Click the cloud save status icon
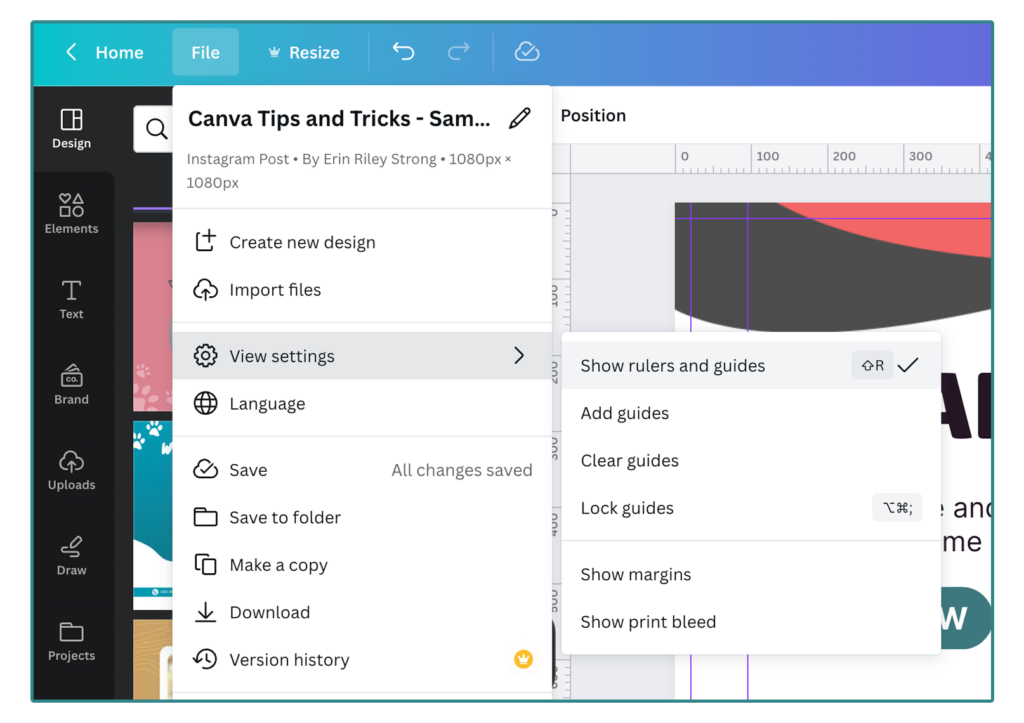Viewport: 1024px width, 723px height. tap(526, 52)
